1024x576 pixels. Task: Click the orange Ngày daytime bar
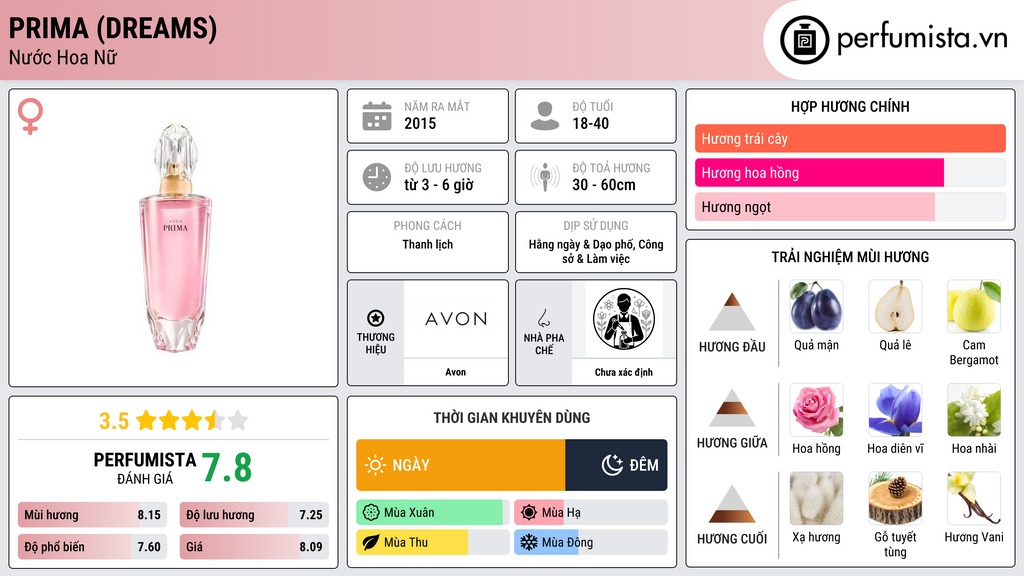(460, 465)
